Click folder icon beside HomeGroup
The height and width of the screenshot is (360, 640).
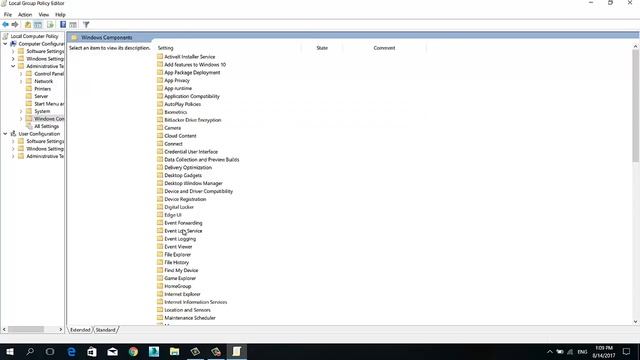[x=160, y=286]
